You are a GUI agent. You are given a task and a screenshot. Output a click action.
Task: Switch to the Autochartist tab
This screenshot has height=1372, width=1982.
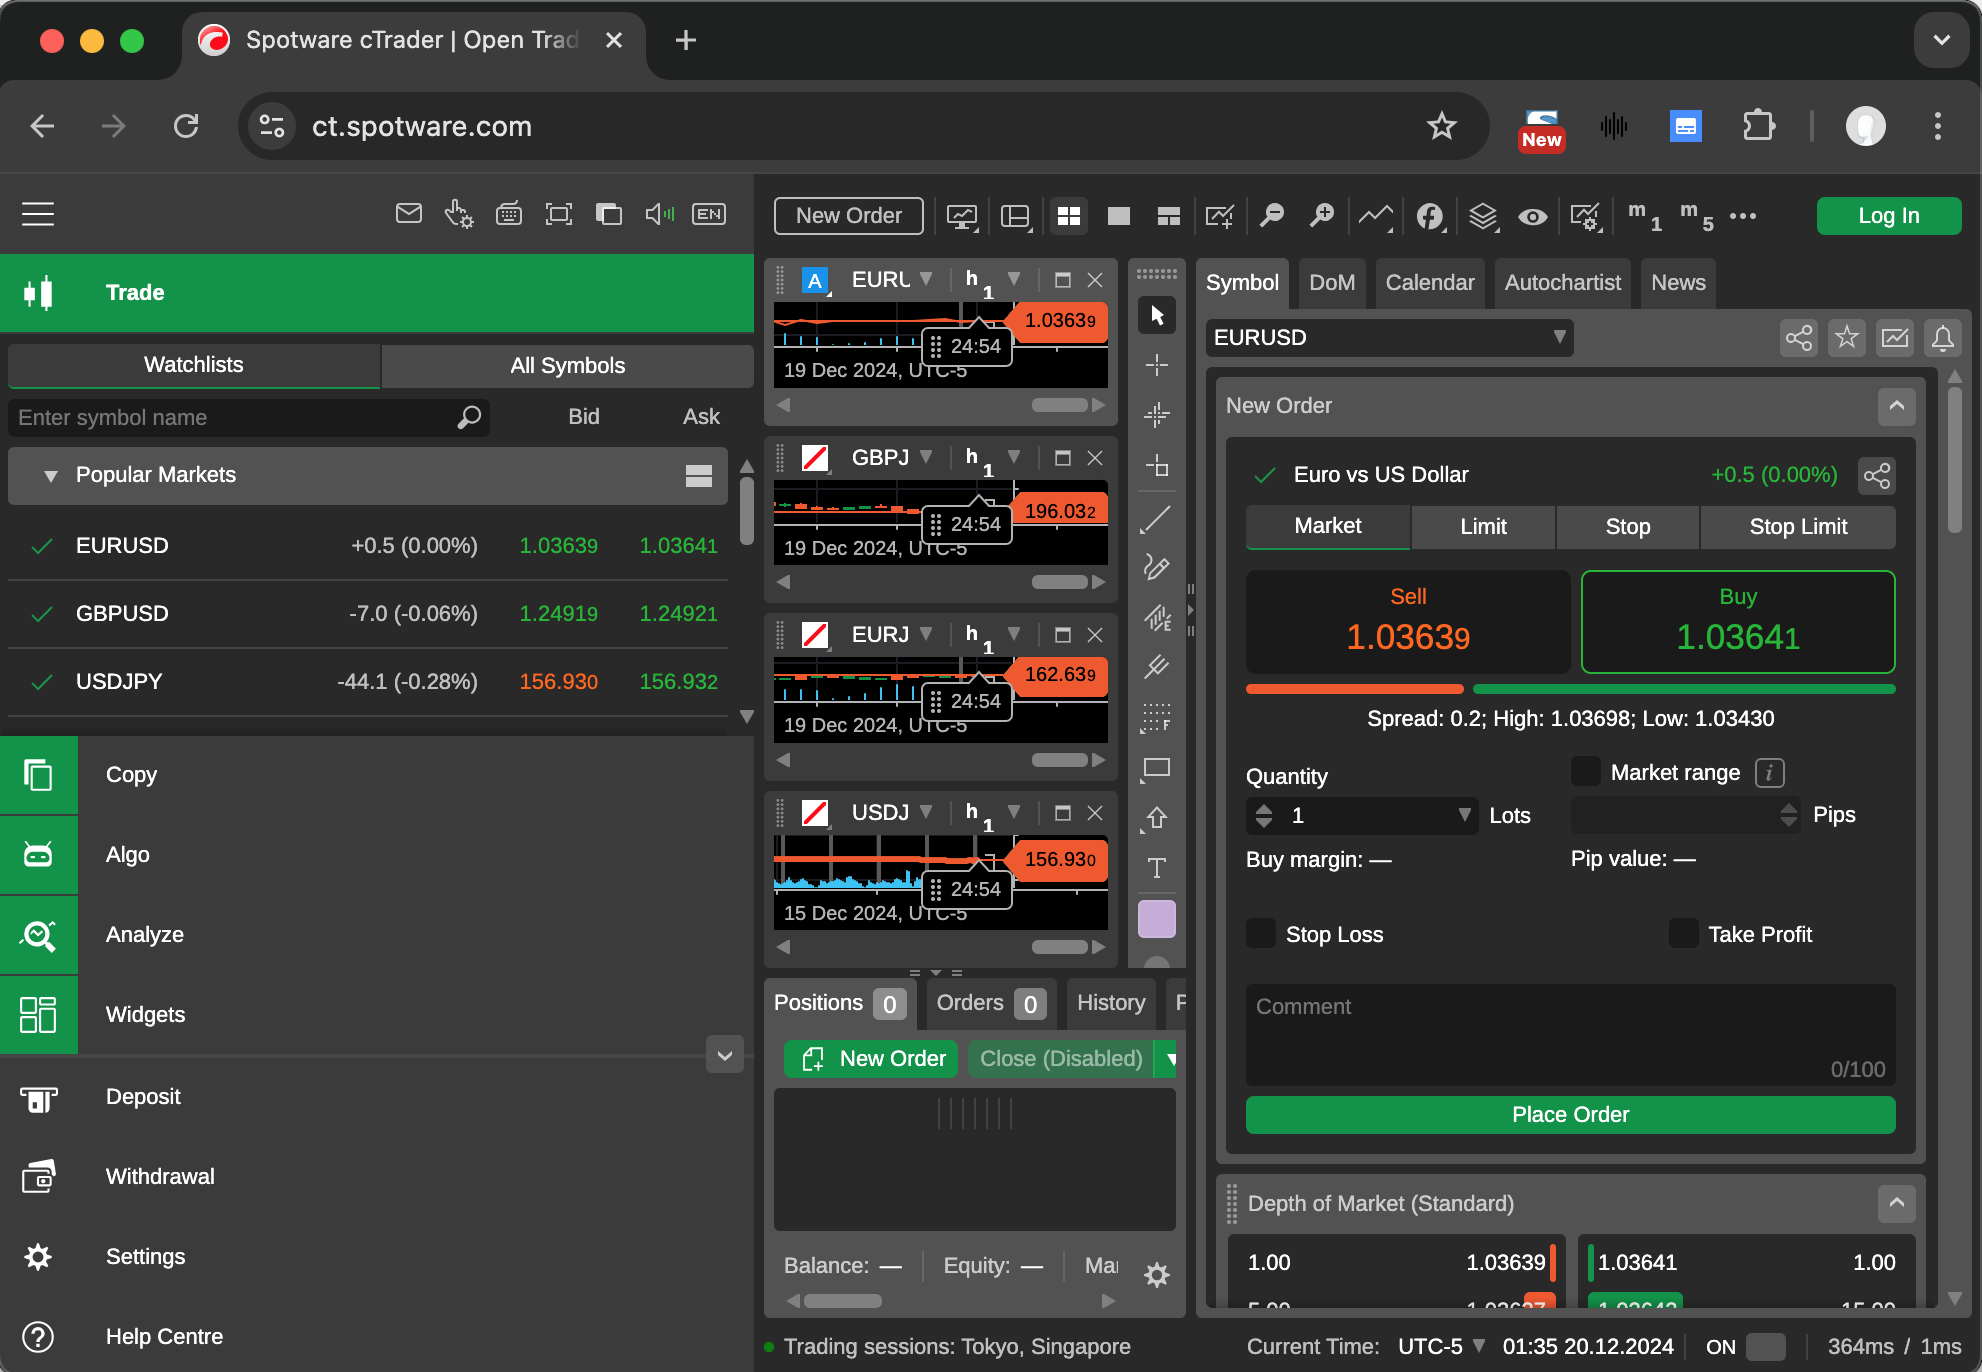[x=1563, y=283]
